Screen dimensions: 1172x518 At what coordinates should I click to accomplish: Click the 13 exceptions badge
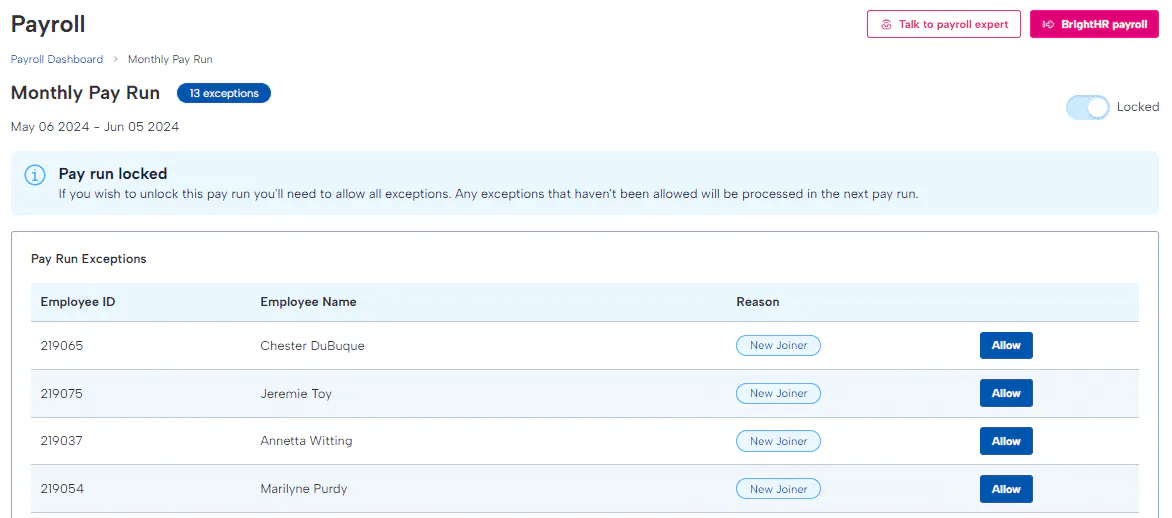pyautogui.click(x=224, y=94)
